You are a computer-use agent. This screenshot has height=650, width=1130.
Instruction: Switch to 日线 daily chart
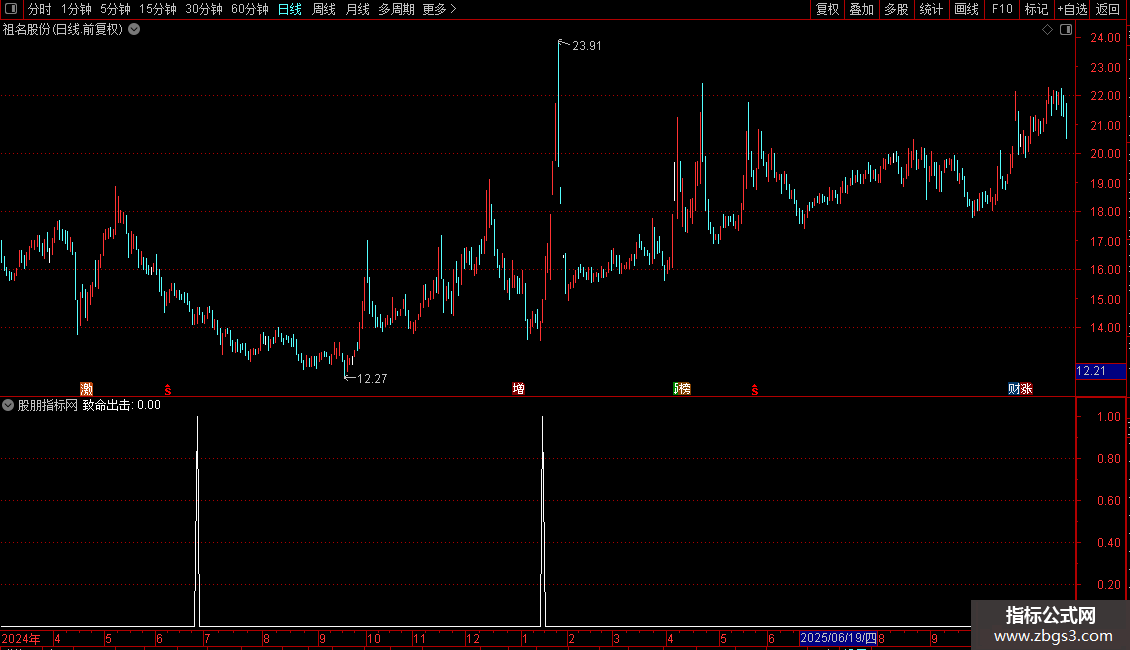[x=290, y=9]
